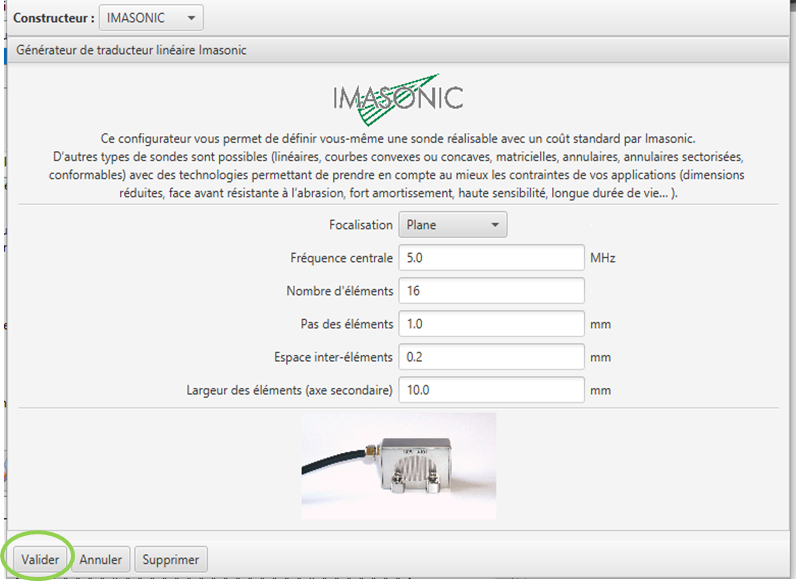This screenshot has width=796, height=581.
Task: Open the Constructeur IMASONIC dropdown
Action: click(x=151, y=18)
